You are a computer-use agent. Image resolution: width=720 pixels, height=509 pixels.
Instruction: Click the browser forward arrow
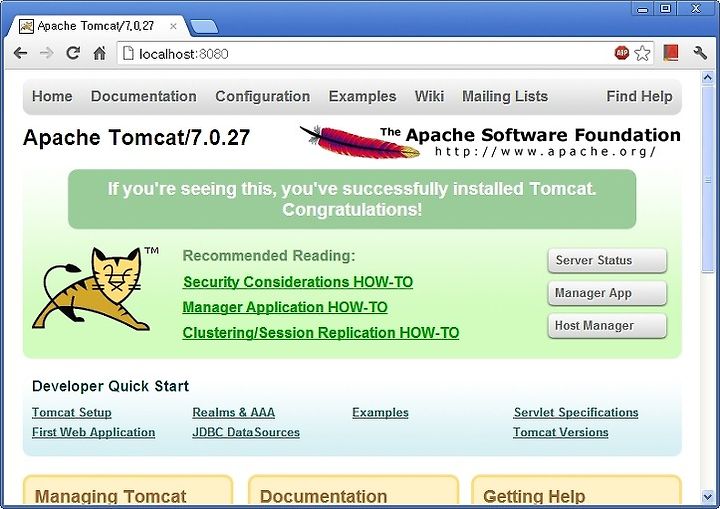(x=46, y=53)
